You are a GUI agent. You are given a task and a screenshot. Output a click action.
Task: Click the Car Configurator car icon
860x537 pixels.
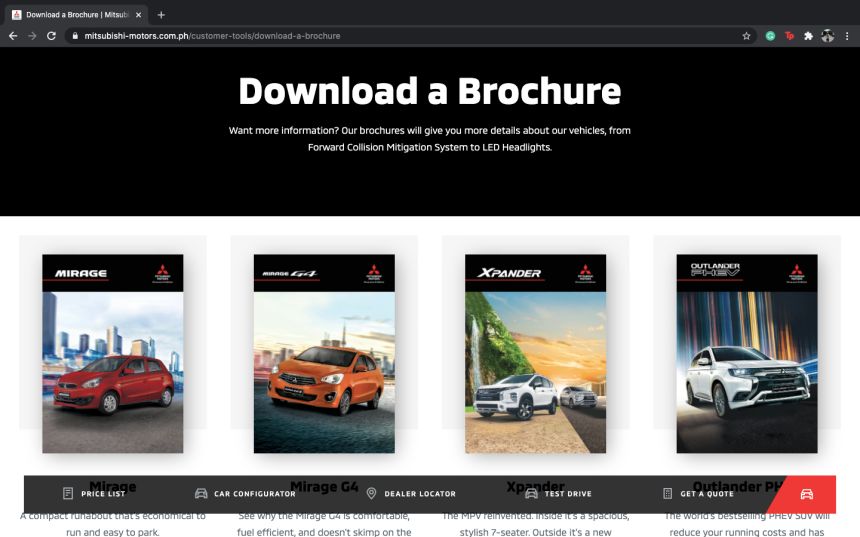(201, 494)
